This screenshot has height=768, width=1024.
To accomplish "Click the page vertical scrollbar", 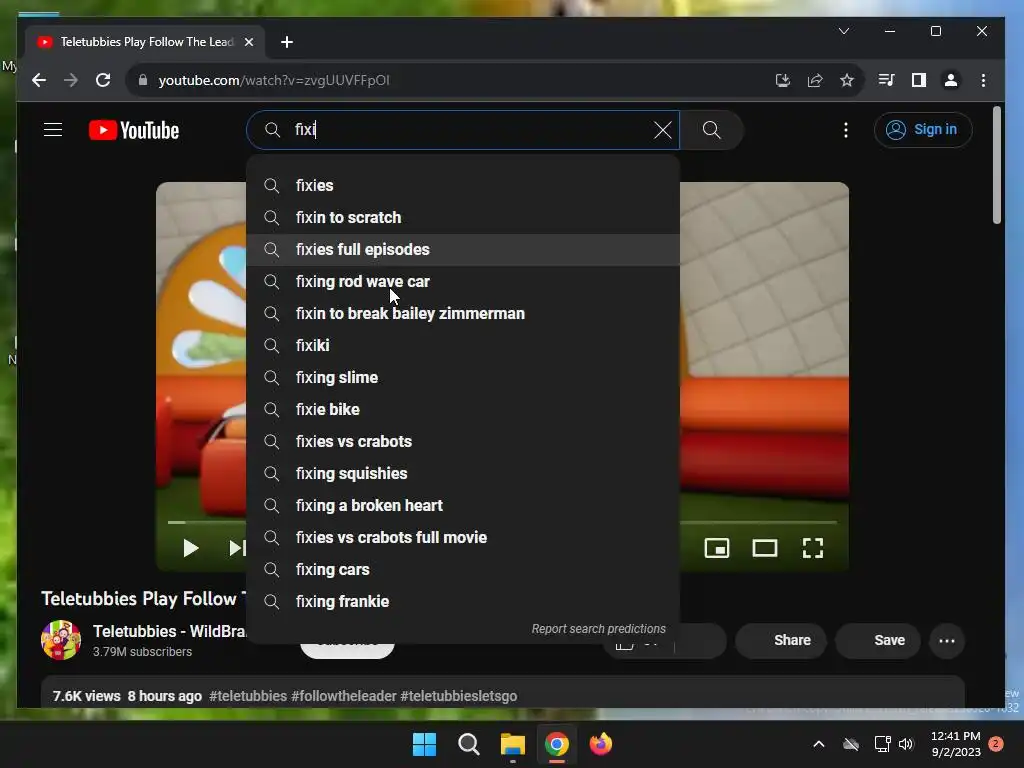I will (x=997, y=165).
